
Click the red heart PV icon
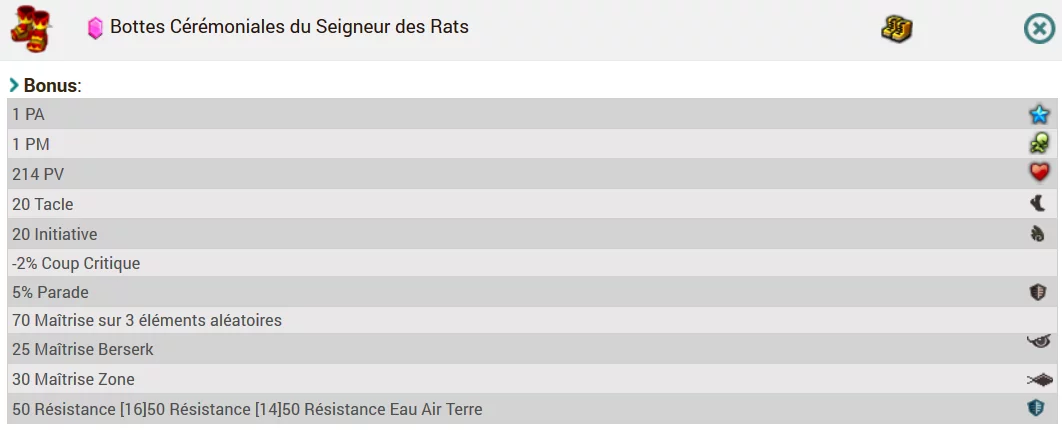point(1039,173)
